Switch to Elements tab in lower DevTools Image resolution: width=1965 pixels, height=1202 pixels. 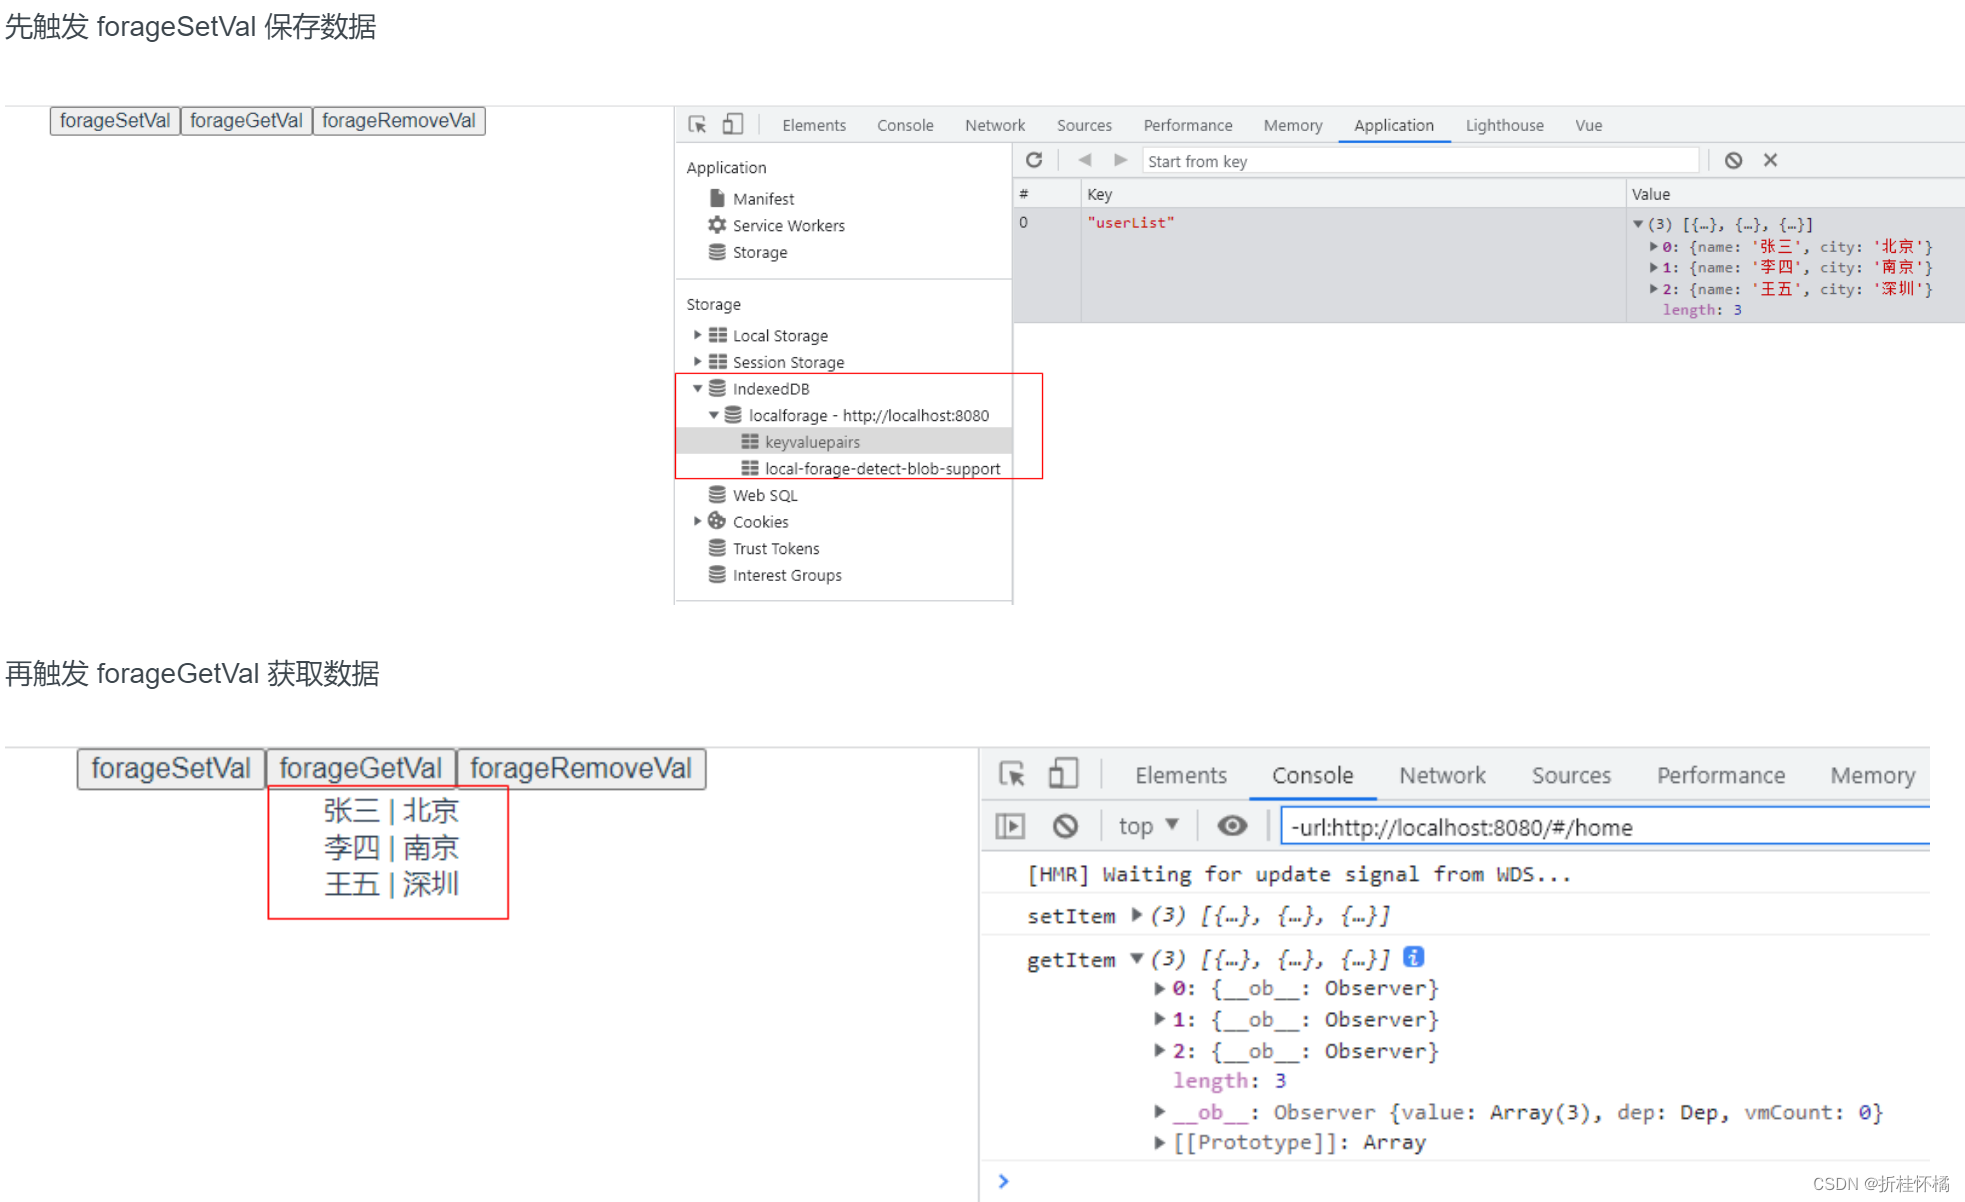pos(1181,775)
